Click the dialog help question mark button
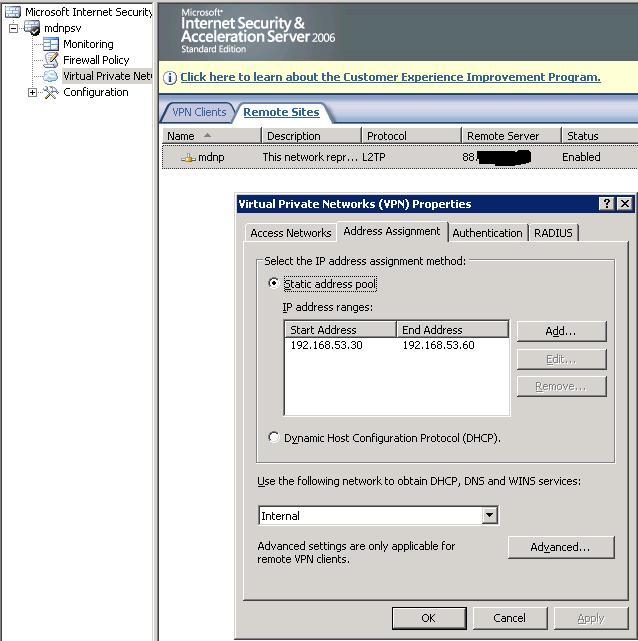Image resolution: width=638 pixels, height=641 pixels. pos(607,203)
